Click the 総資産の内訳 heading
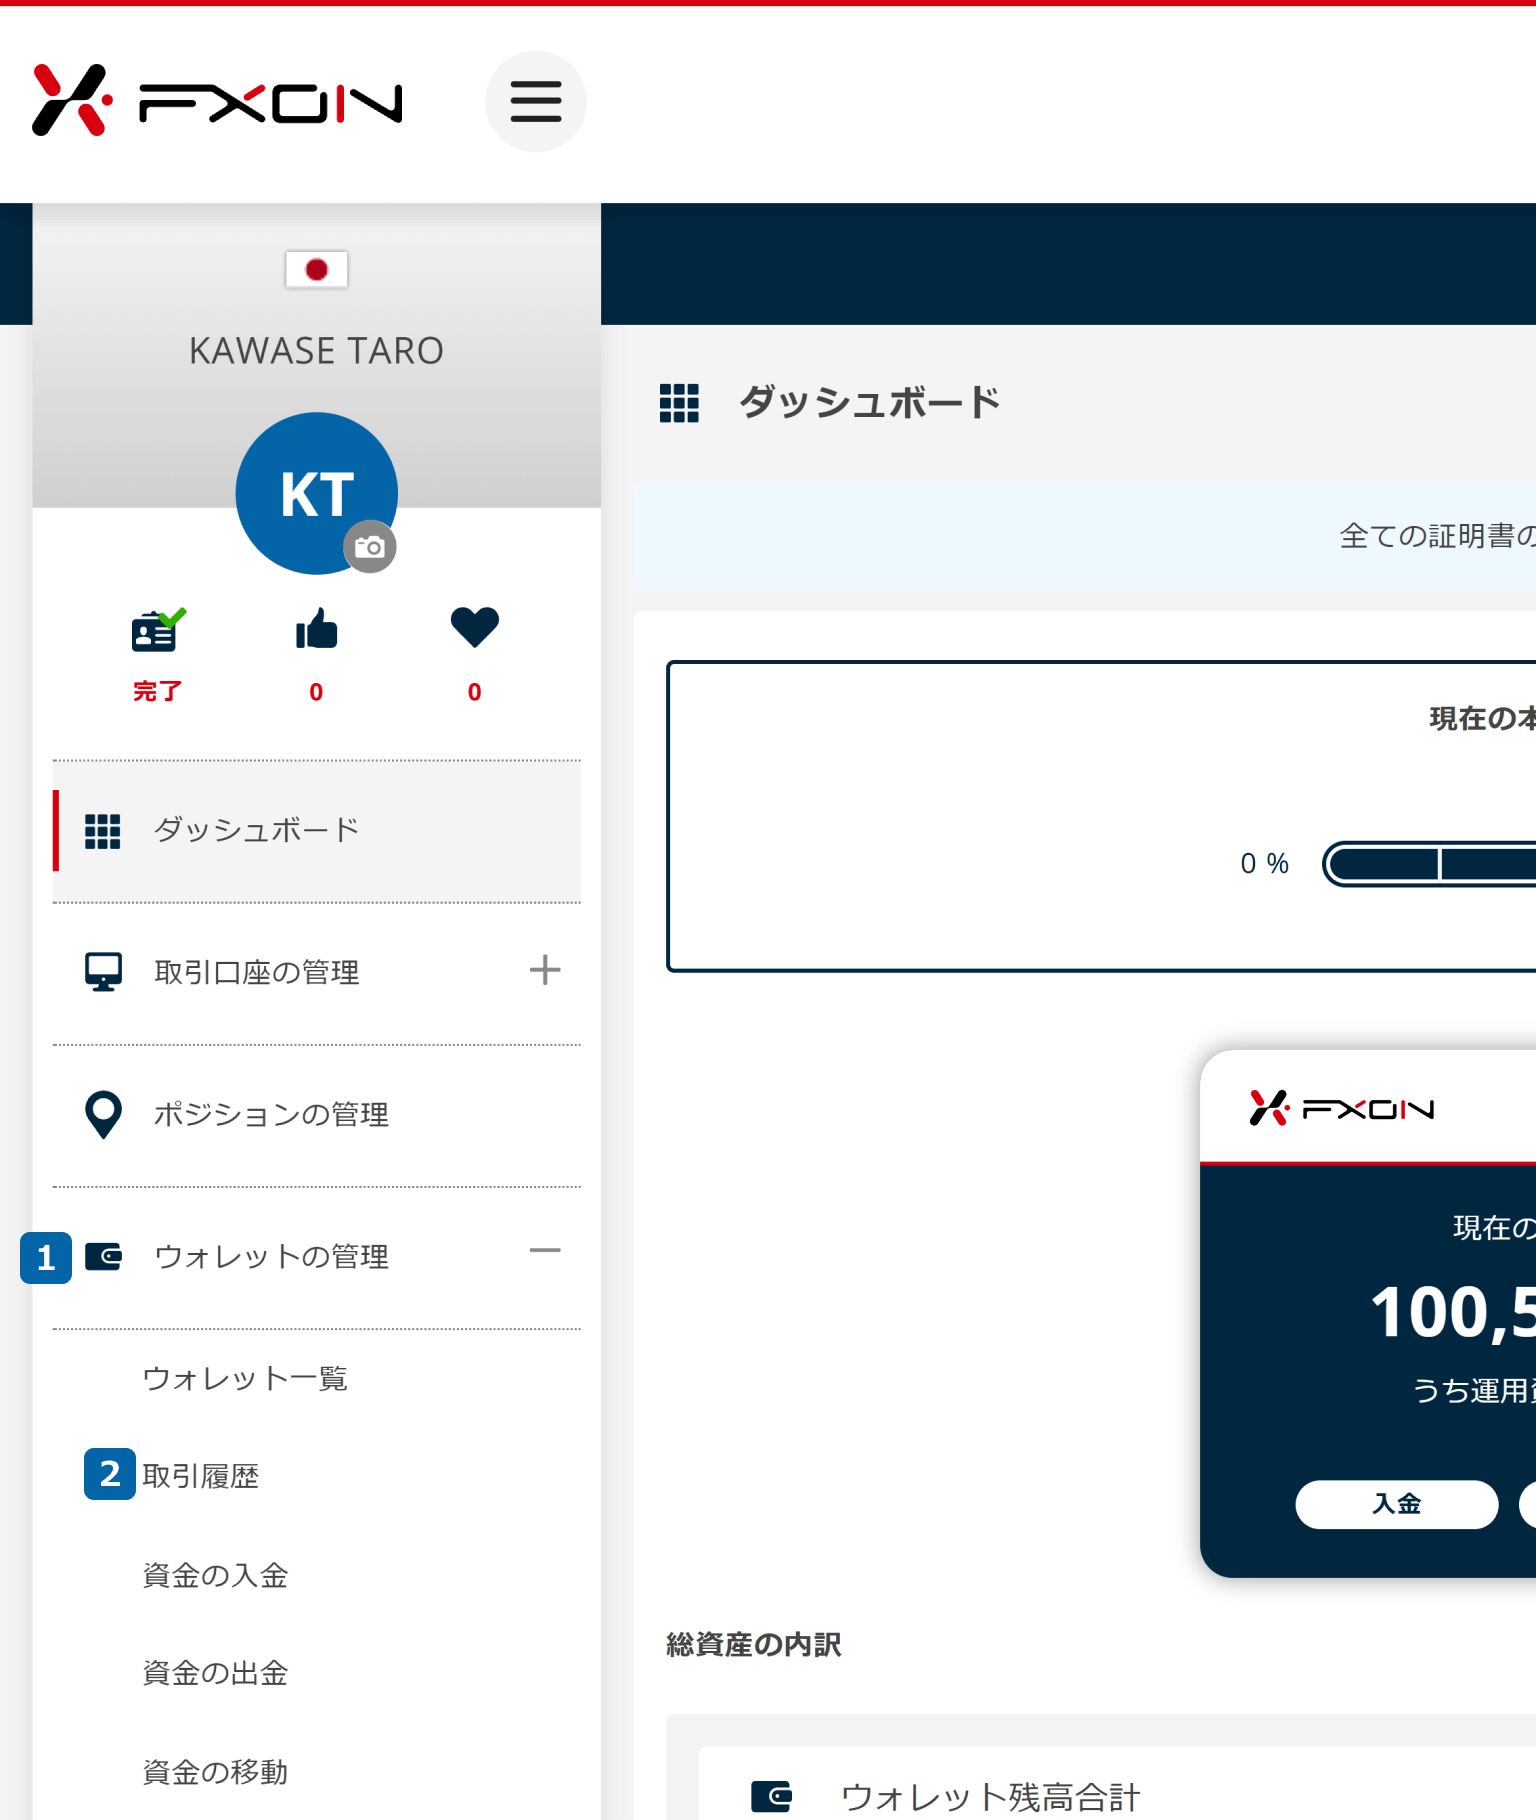Viewport: 1536px width, 1820px height. [x=754, y=1645]
